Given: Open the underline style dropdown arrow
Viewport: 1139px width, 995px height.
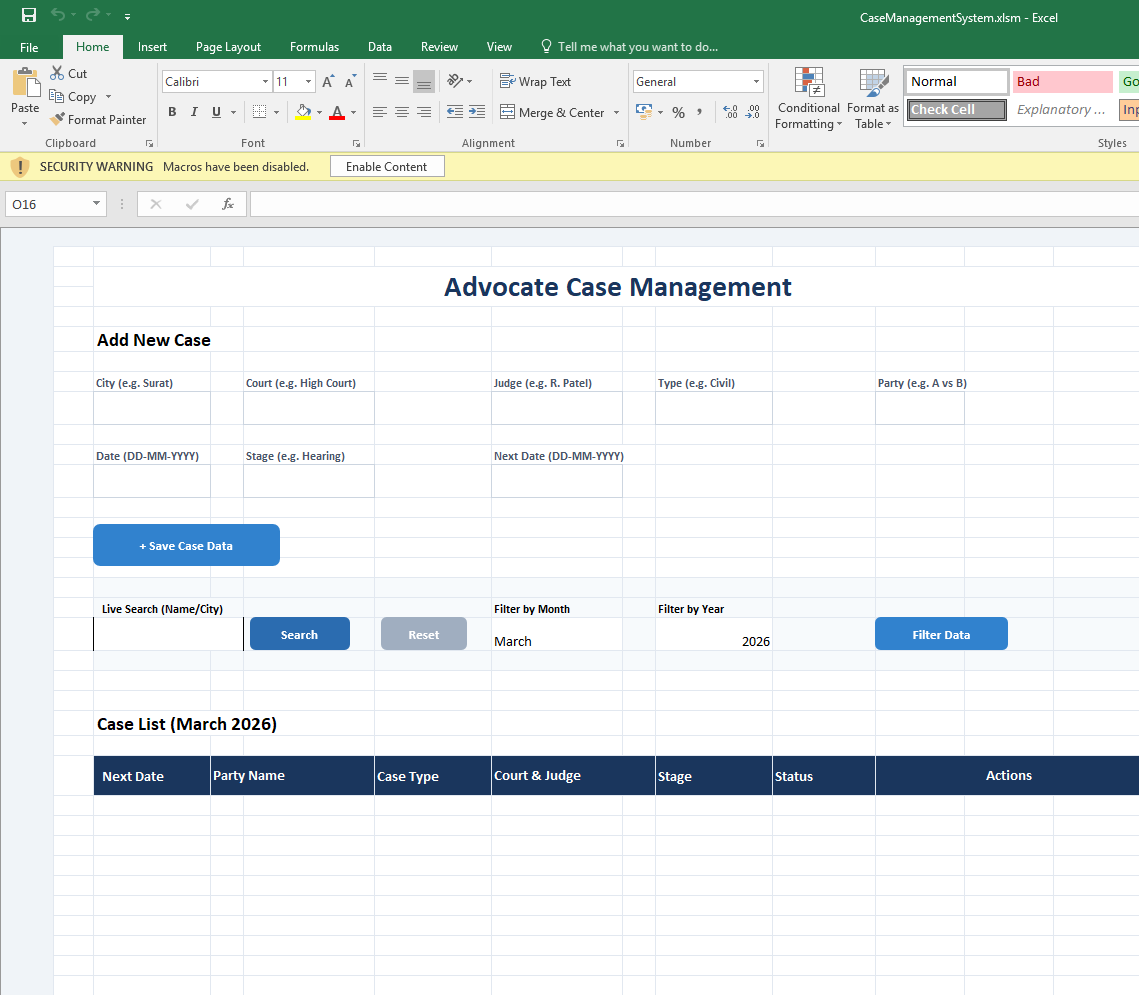Looking at the screenshot, I should coord(233,112).
